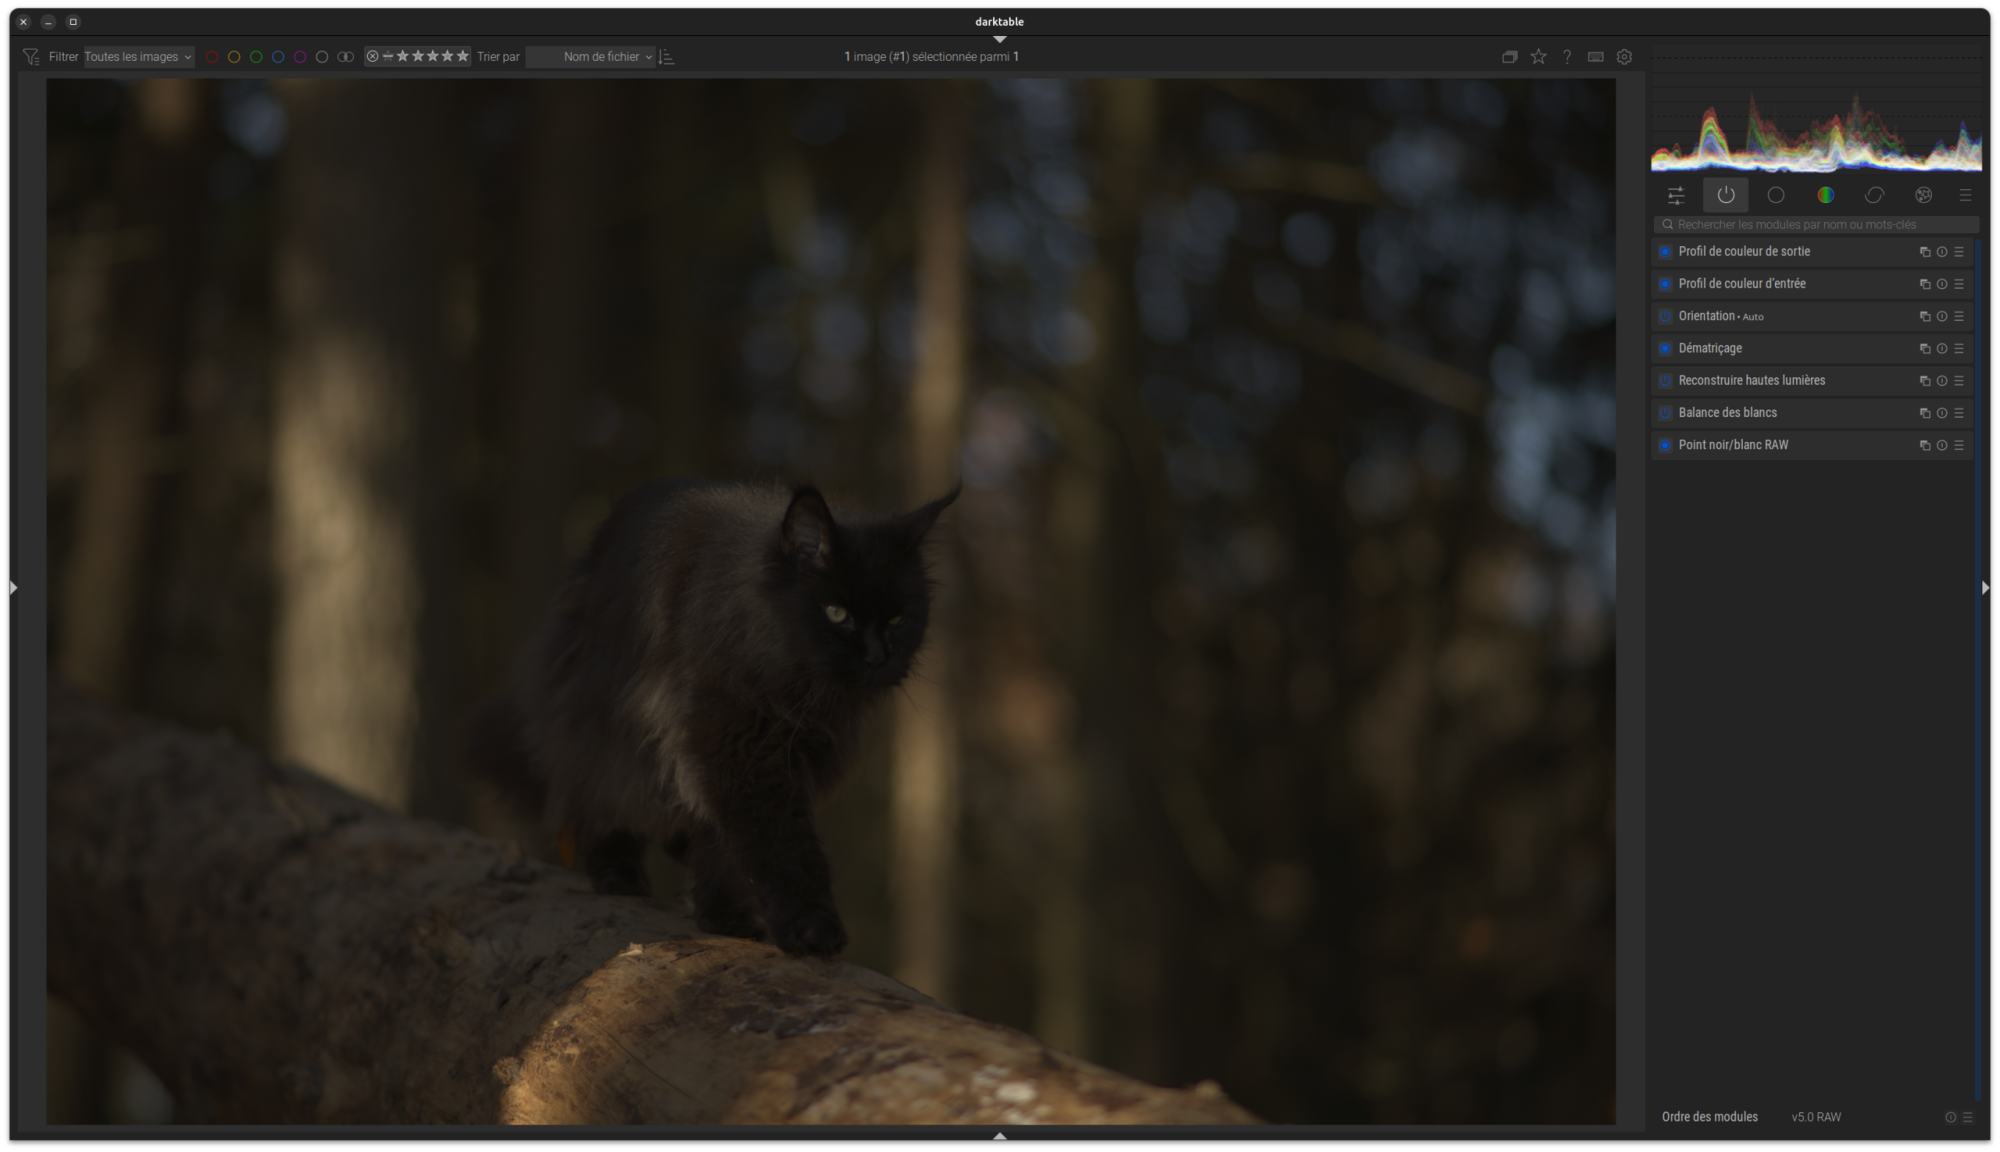Open keyboard shortcuts icon in top bar
The image size is (2000, 1152).
pos(1595,57)
